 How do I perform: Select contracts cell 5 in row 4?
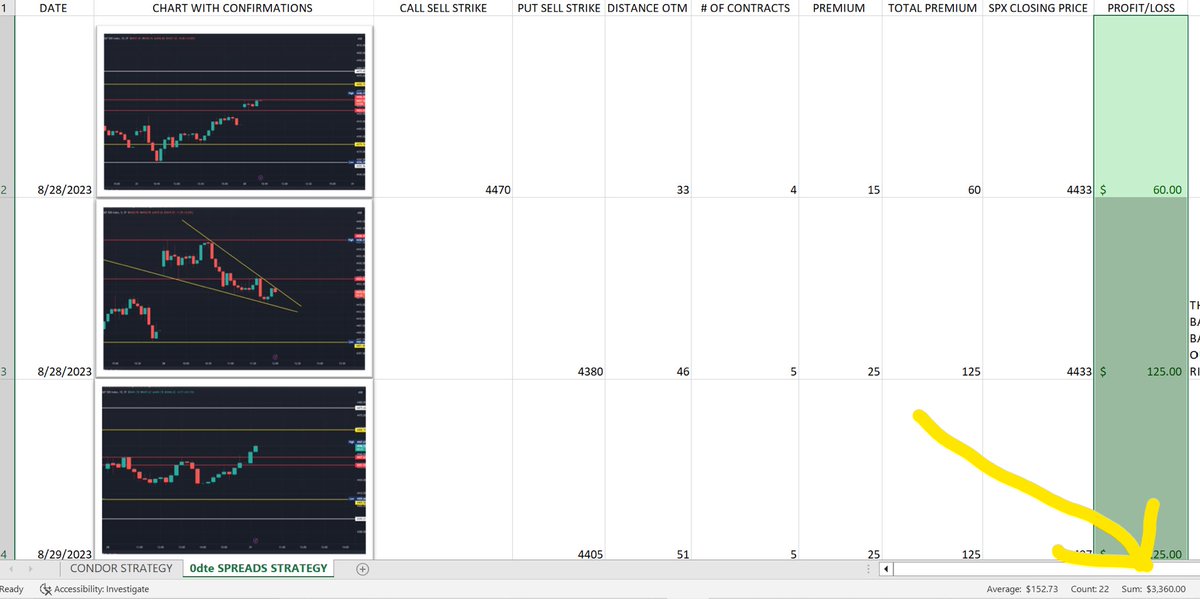745,469
